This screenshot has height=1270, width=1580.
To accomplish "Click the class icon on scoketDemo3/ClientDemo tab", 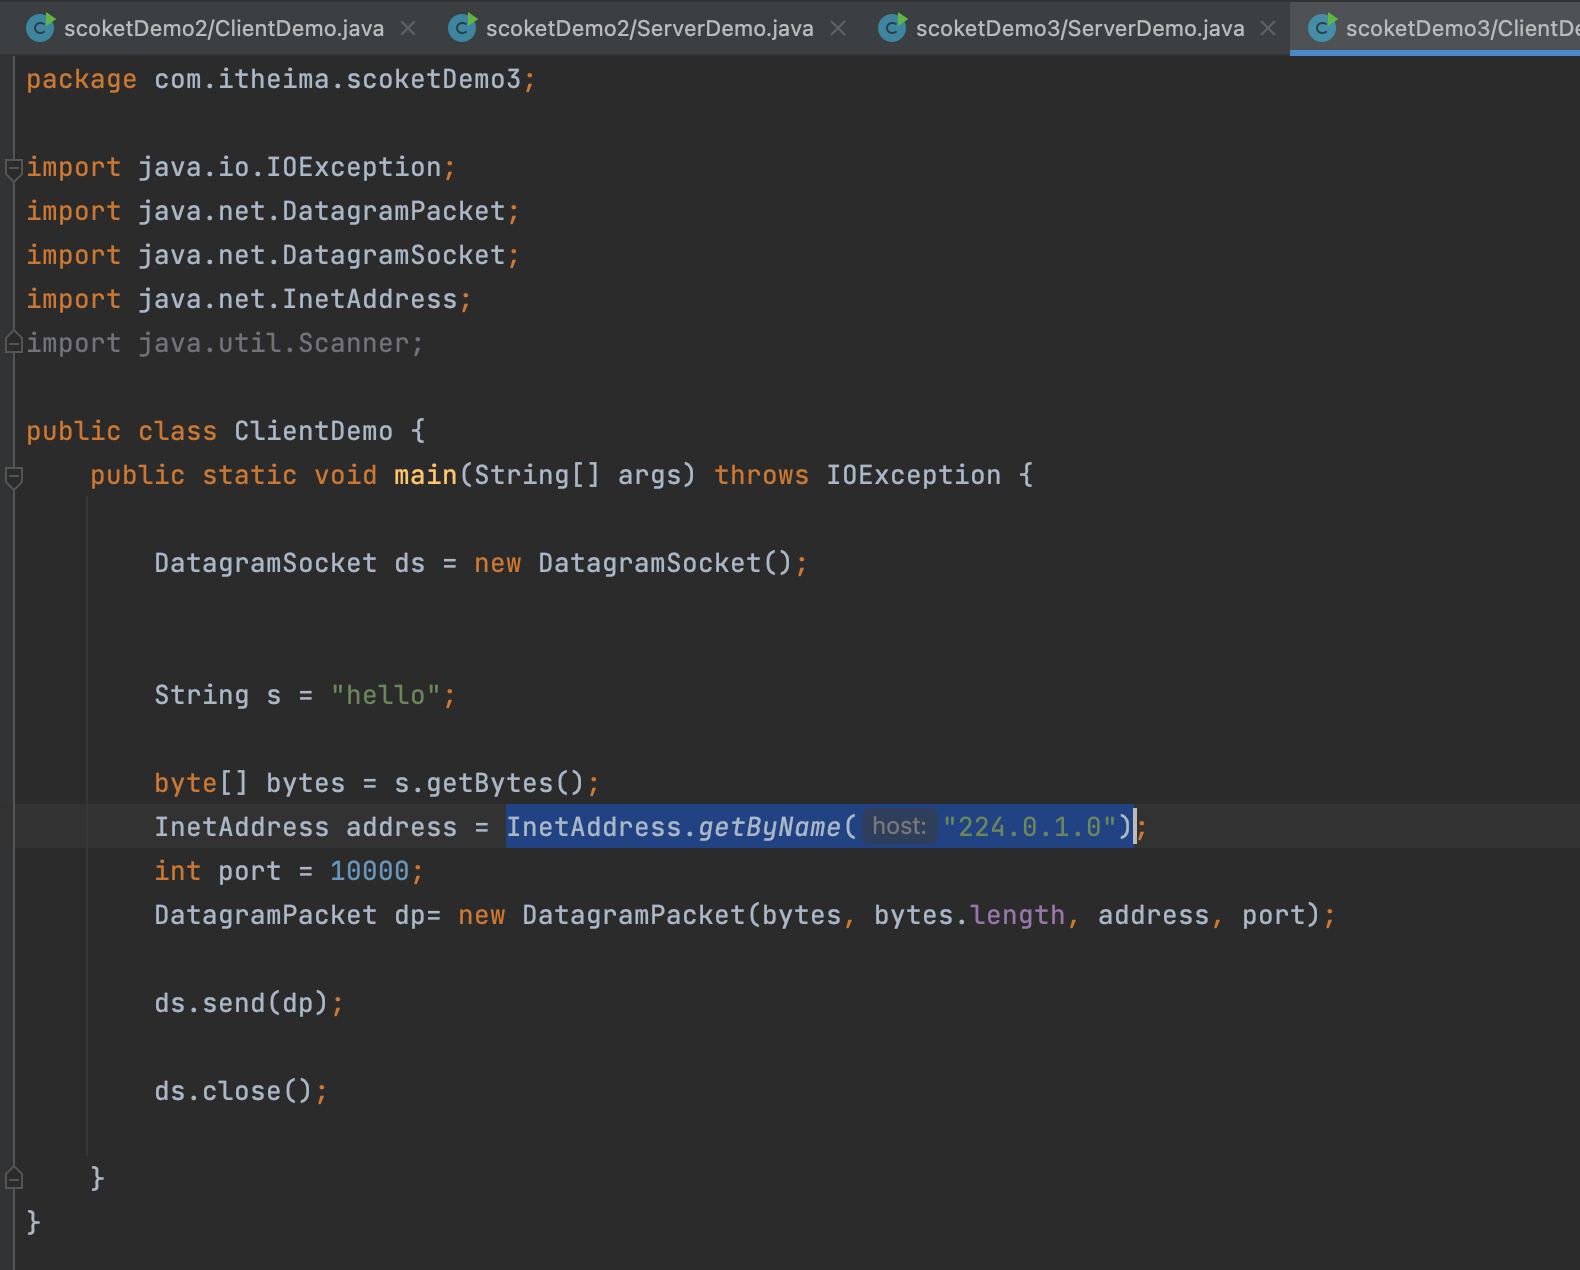I will 1322,27.
